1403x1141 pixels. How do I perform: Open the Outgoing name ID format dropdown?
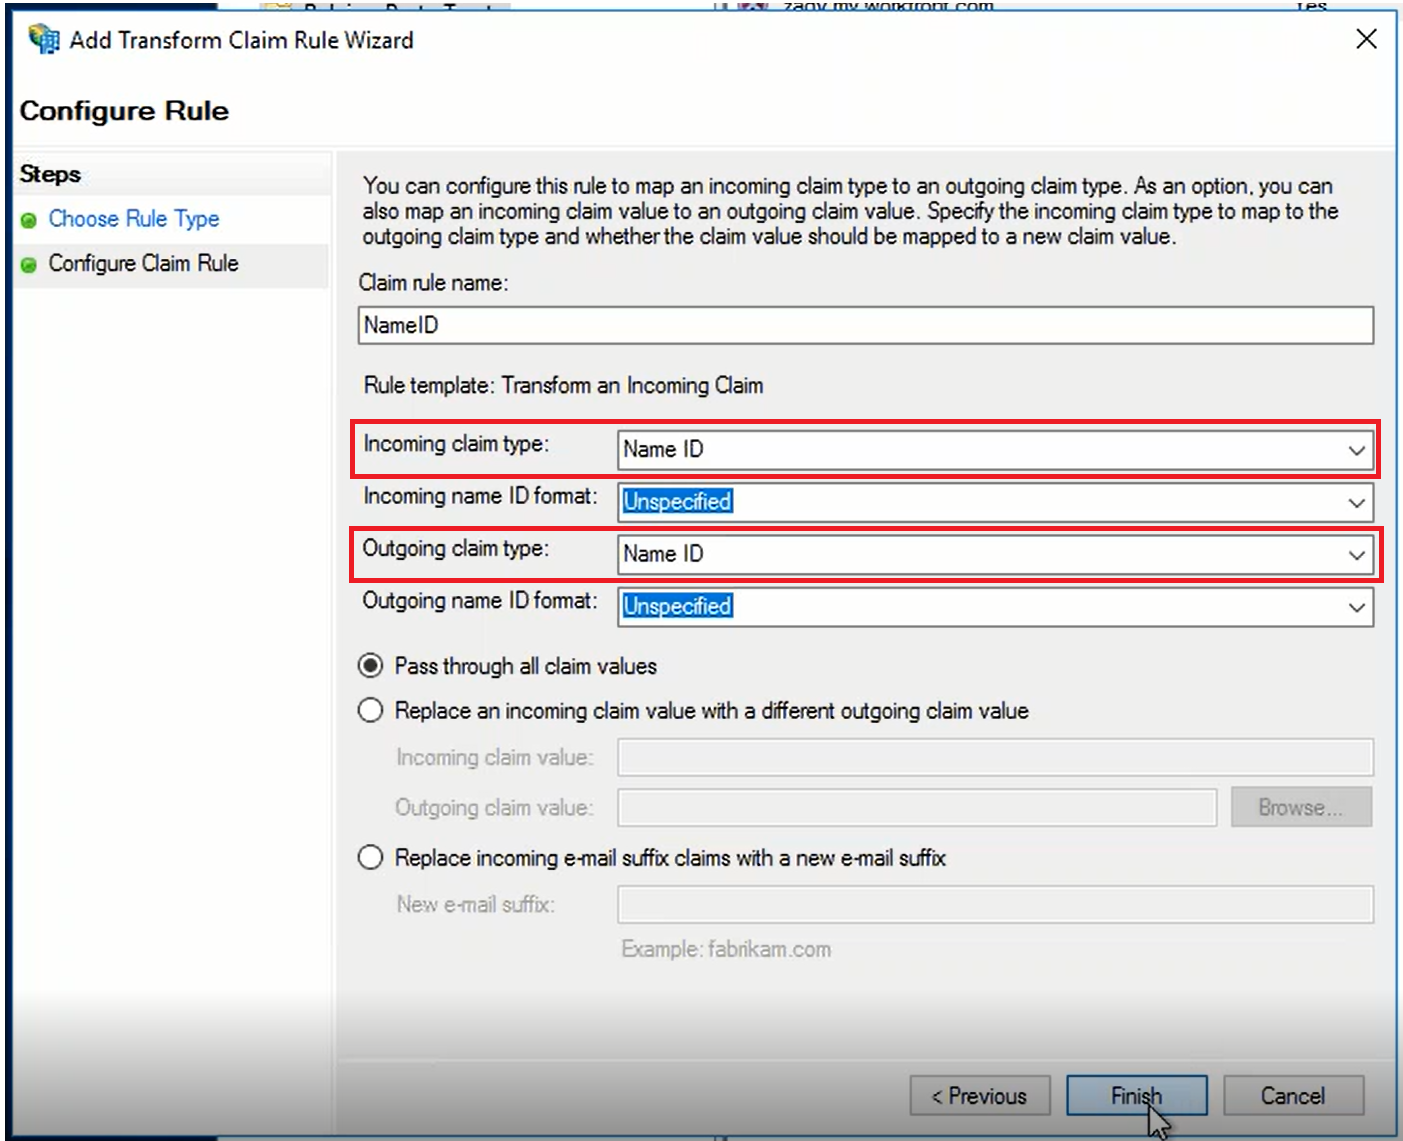(x=1356, y=607)
